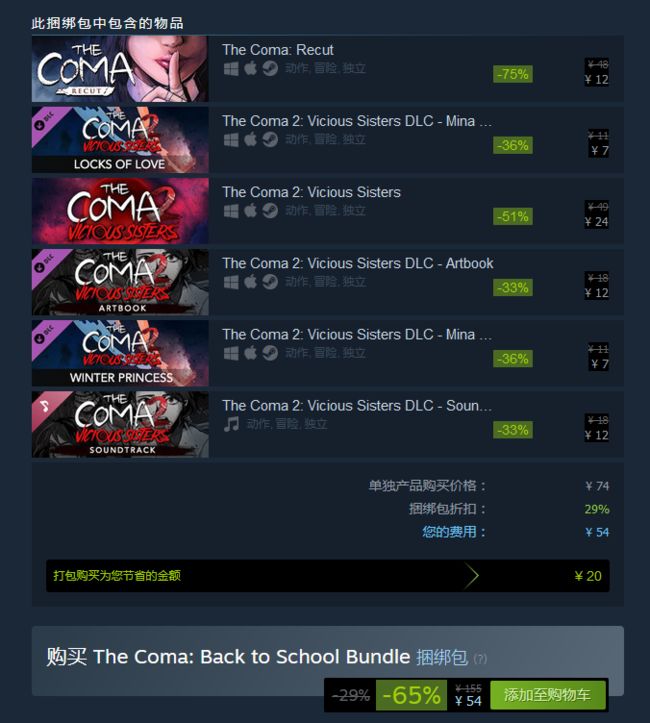Viewport: 650px width, 723px height.
Task: Click the ¥ 20 bundle savings bar
Action: tap(328, 575)
